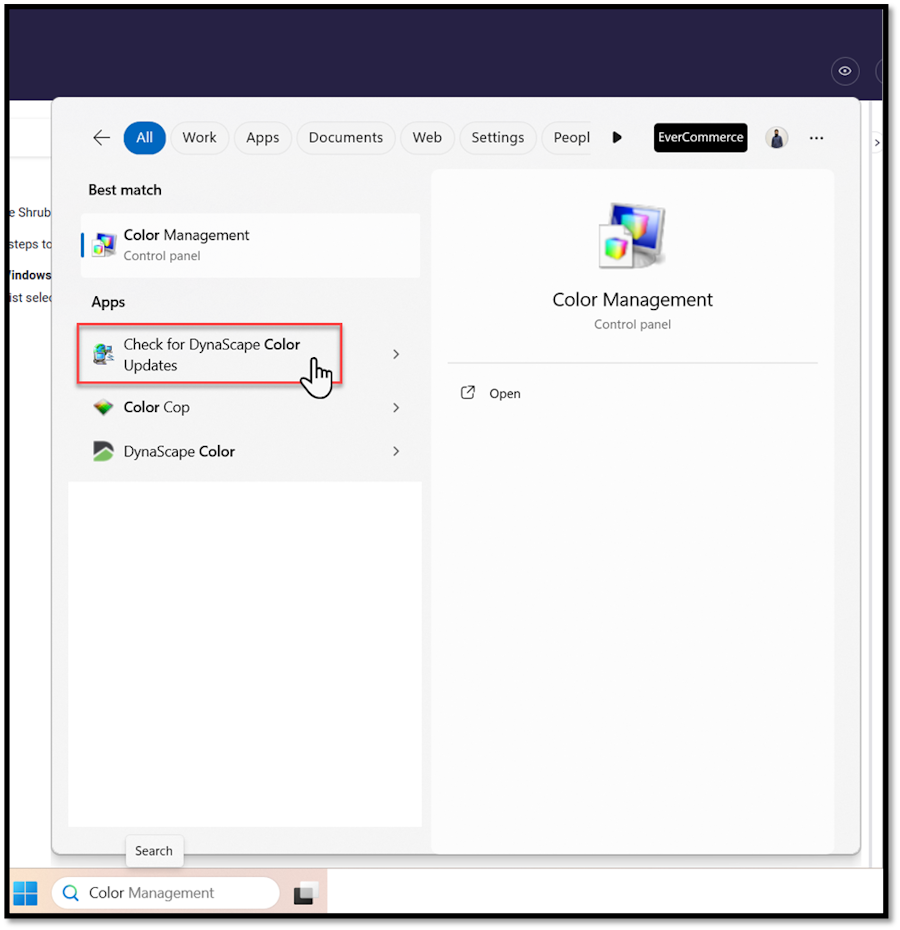The height and width of the screenshot is (930, 900).
Task: Expand the Color Cop result chevron
Action: coord(396,407)
